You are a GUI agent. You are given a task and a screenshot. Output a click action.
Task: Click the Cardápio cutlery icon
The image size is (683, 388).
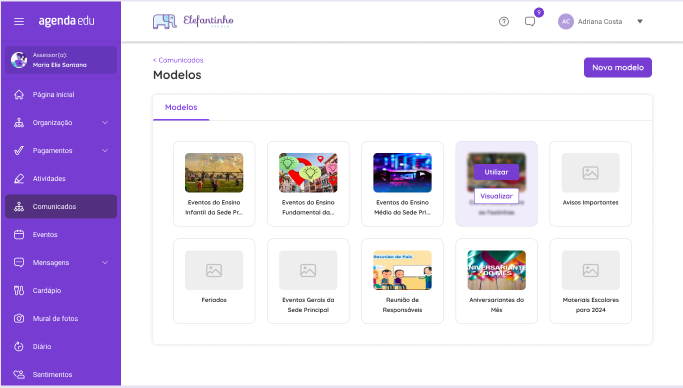(x=19, y=290)
